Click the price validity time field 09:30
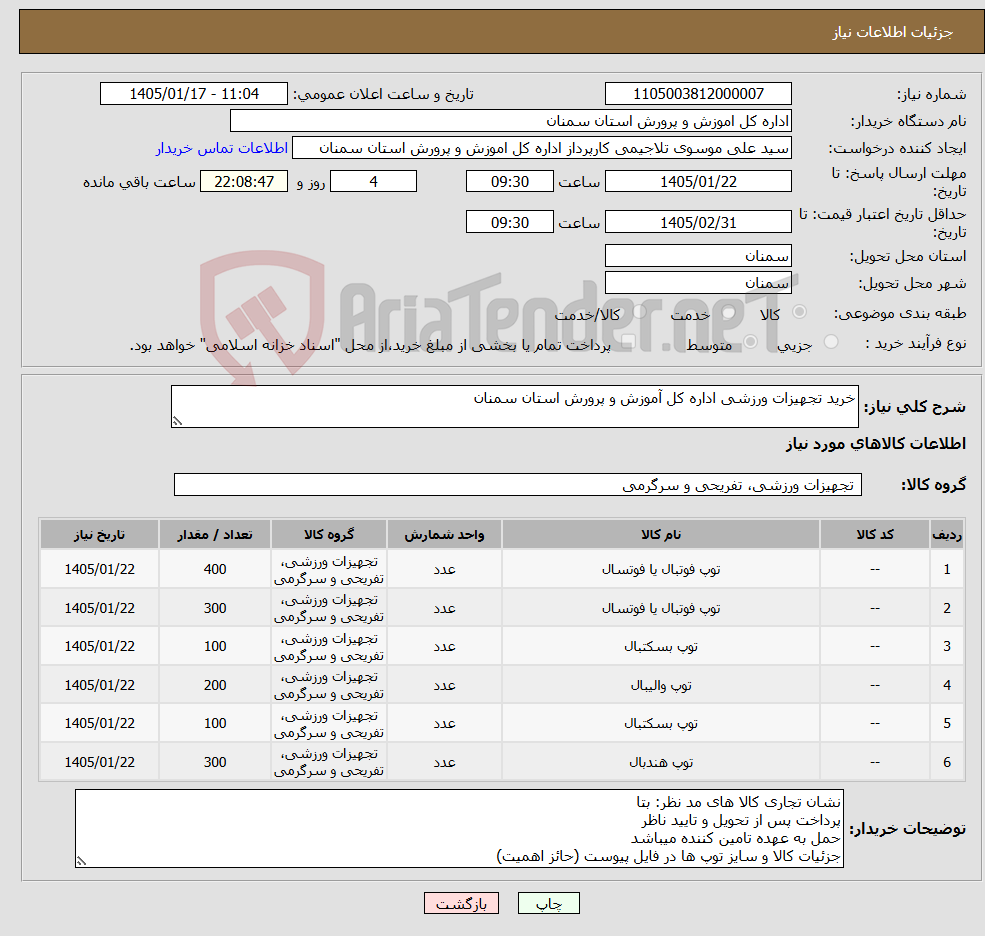The width and height of the screenshot is (985, 936). 509,222
